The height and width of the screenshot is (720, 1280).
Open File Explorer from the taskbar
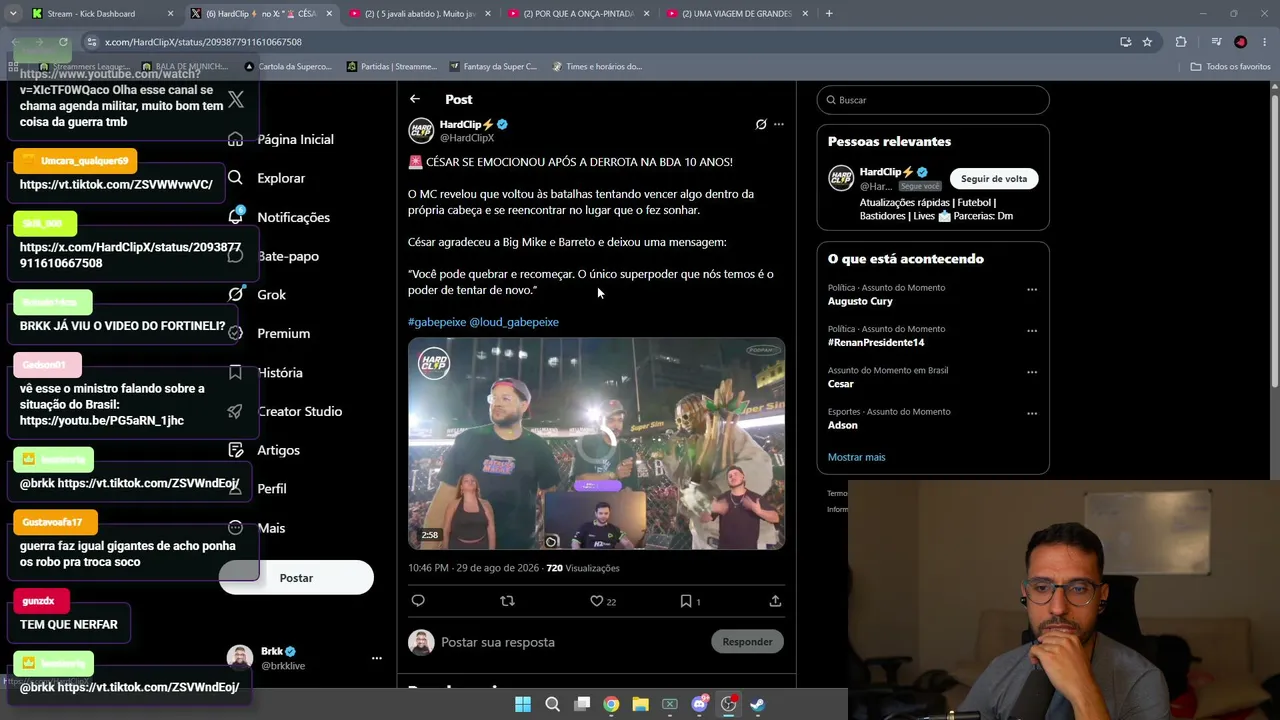tap(640, 704)
